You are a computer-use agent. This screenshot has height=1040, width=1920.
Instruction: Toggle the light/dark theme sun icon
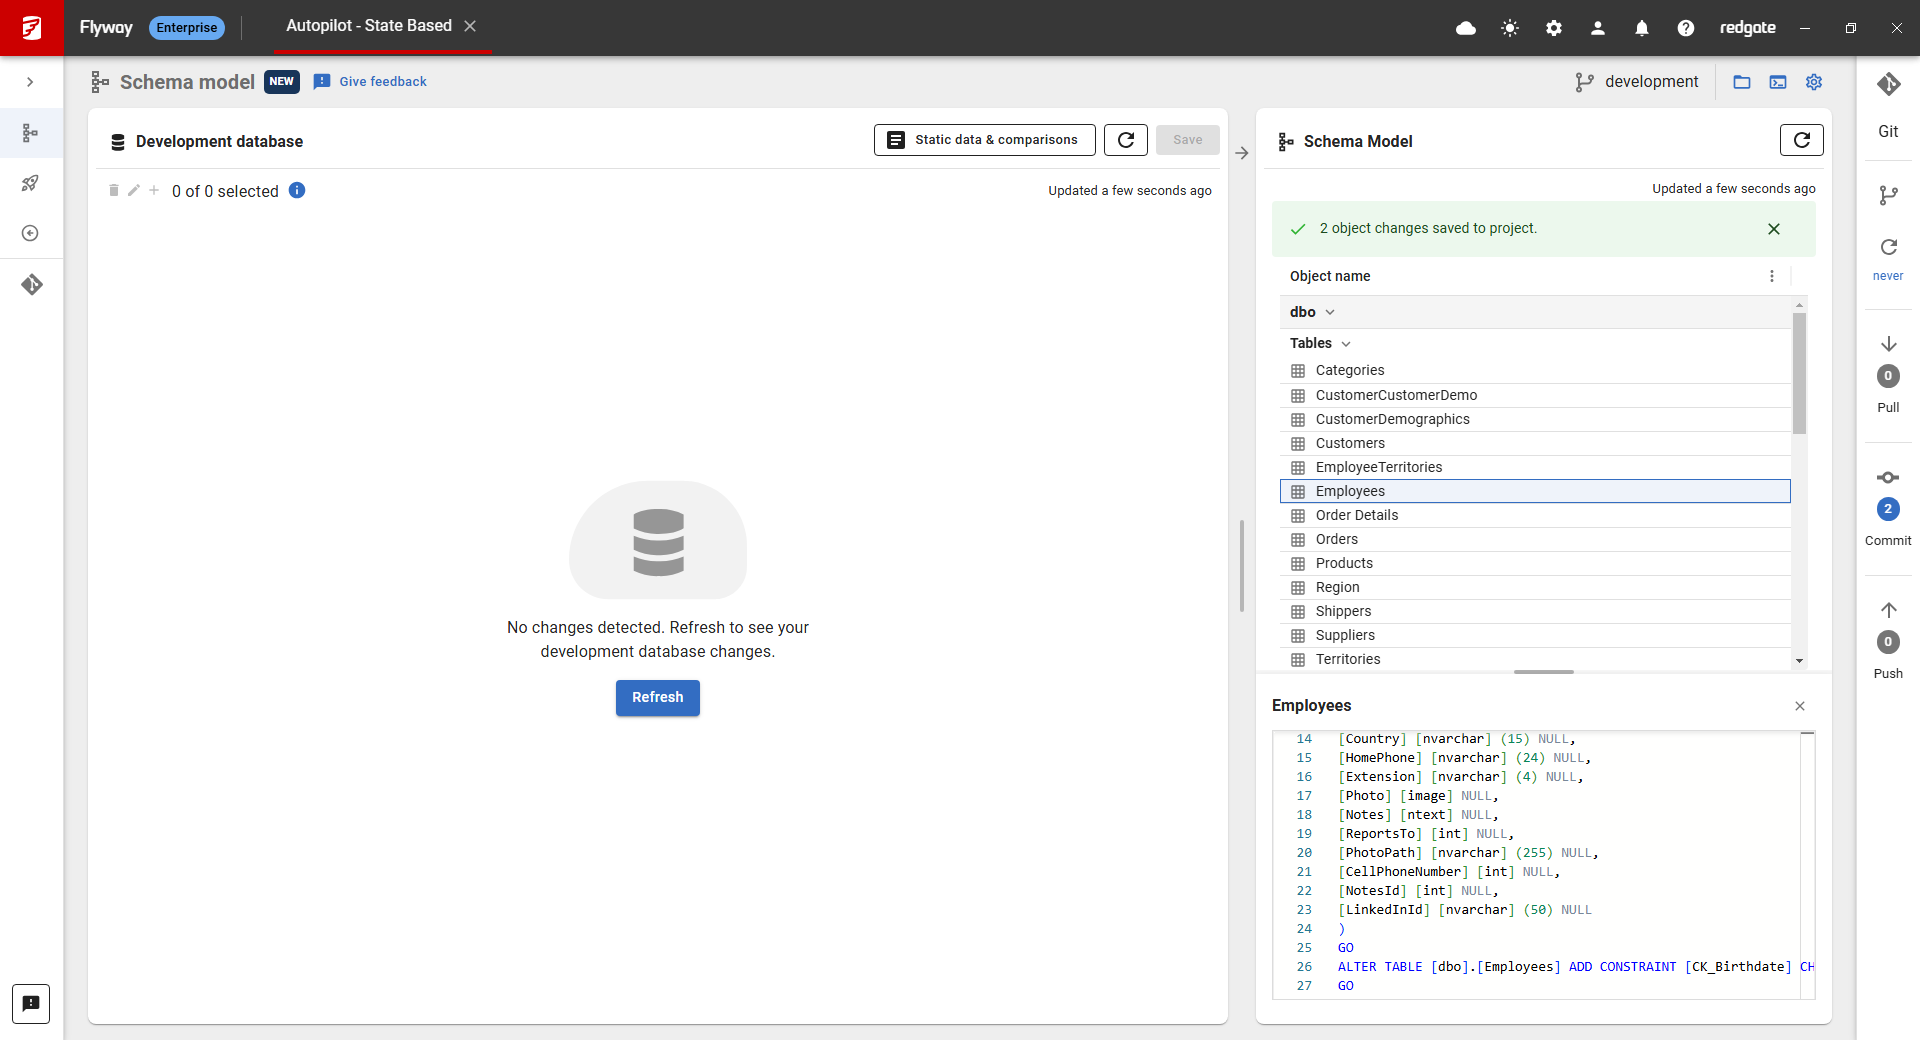(1510, 28)
